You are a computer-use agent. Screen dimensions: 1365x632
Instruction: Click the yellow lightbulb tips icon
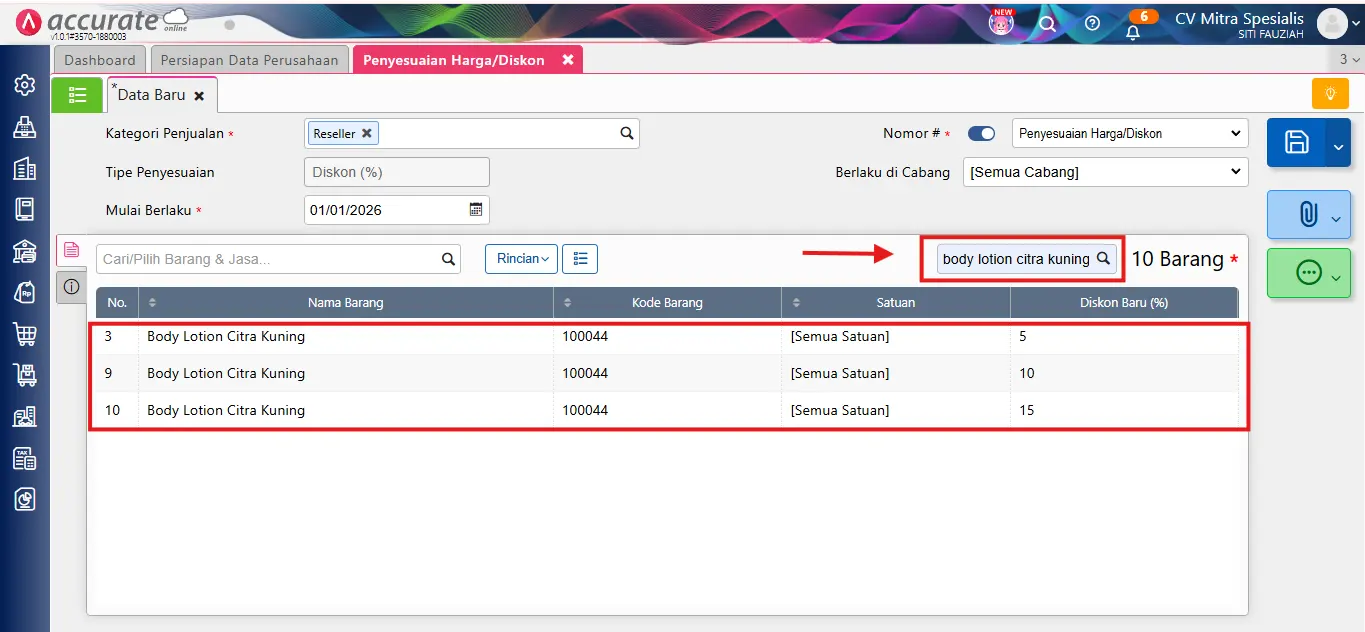[x=1330, y=93]
